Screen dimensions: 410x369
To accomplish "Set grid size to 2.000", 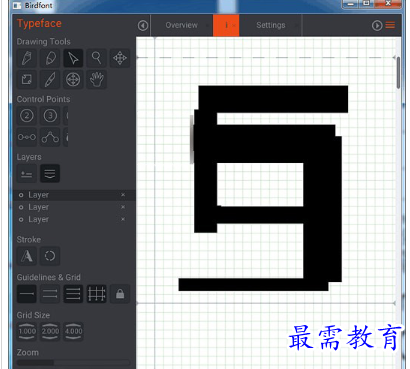I will (50, 331).
